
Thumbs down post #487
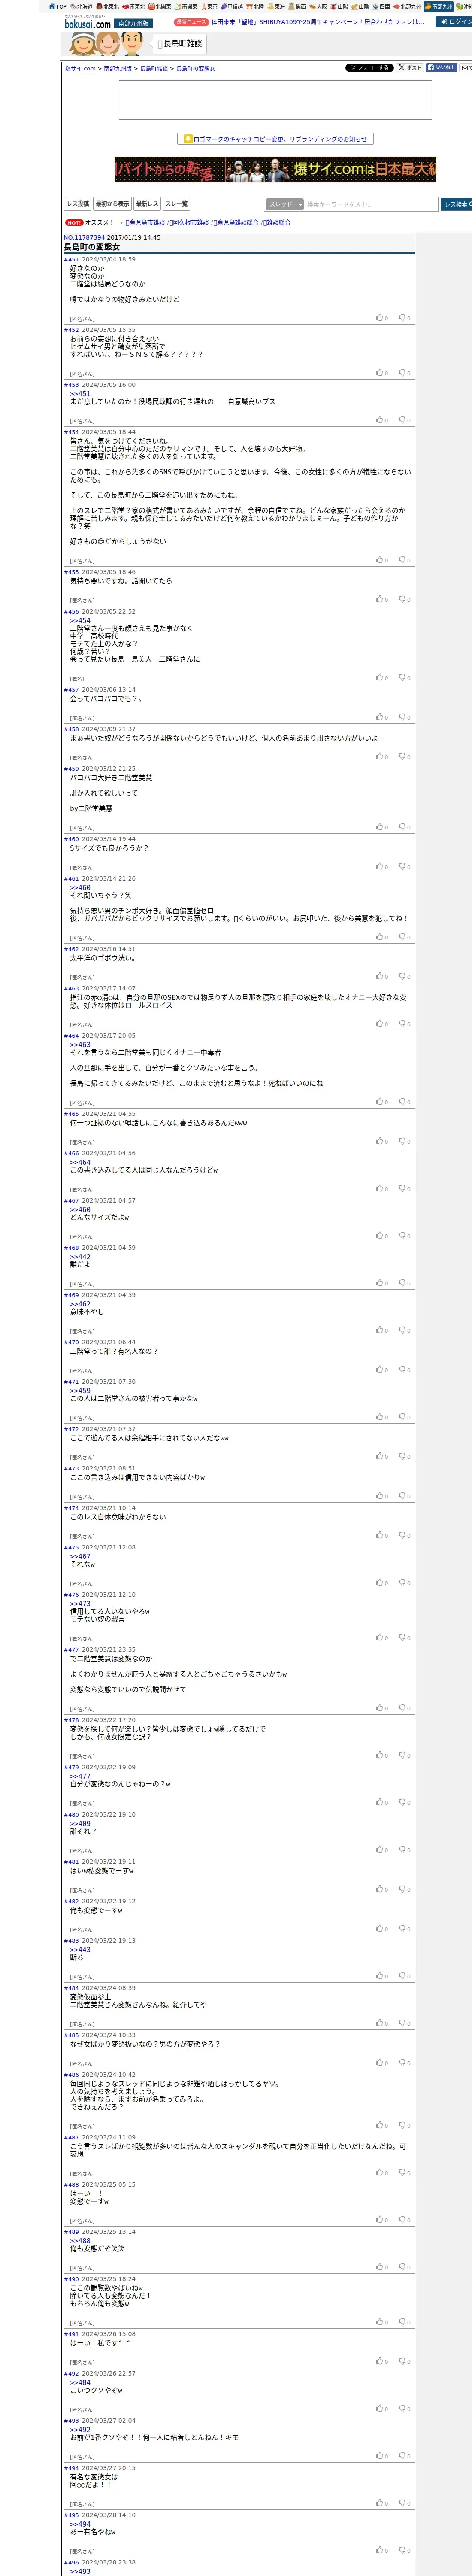402,2172
